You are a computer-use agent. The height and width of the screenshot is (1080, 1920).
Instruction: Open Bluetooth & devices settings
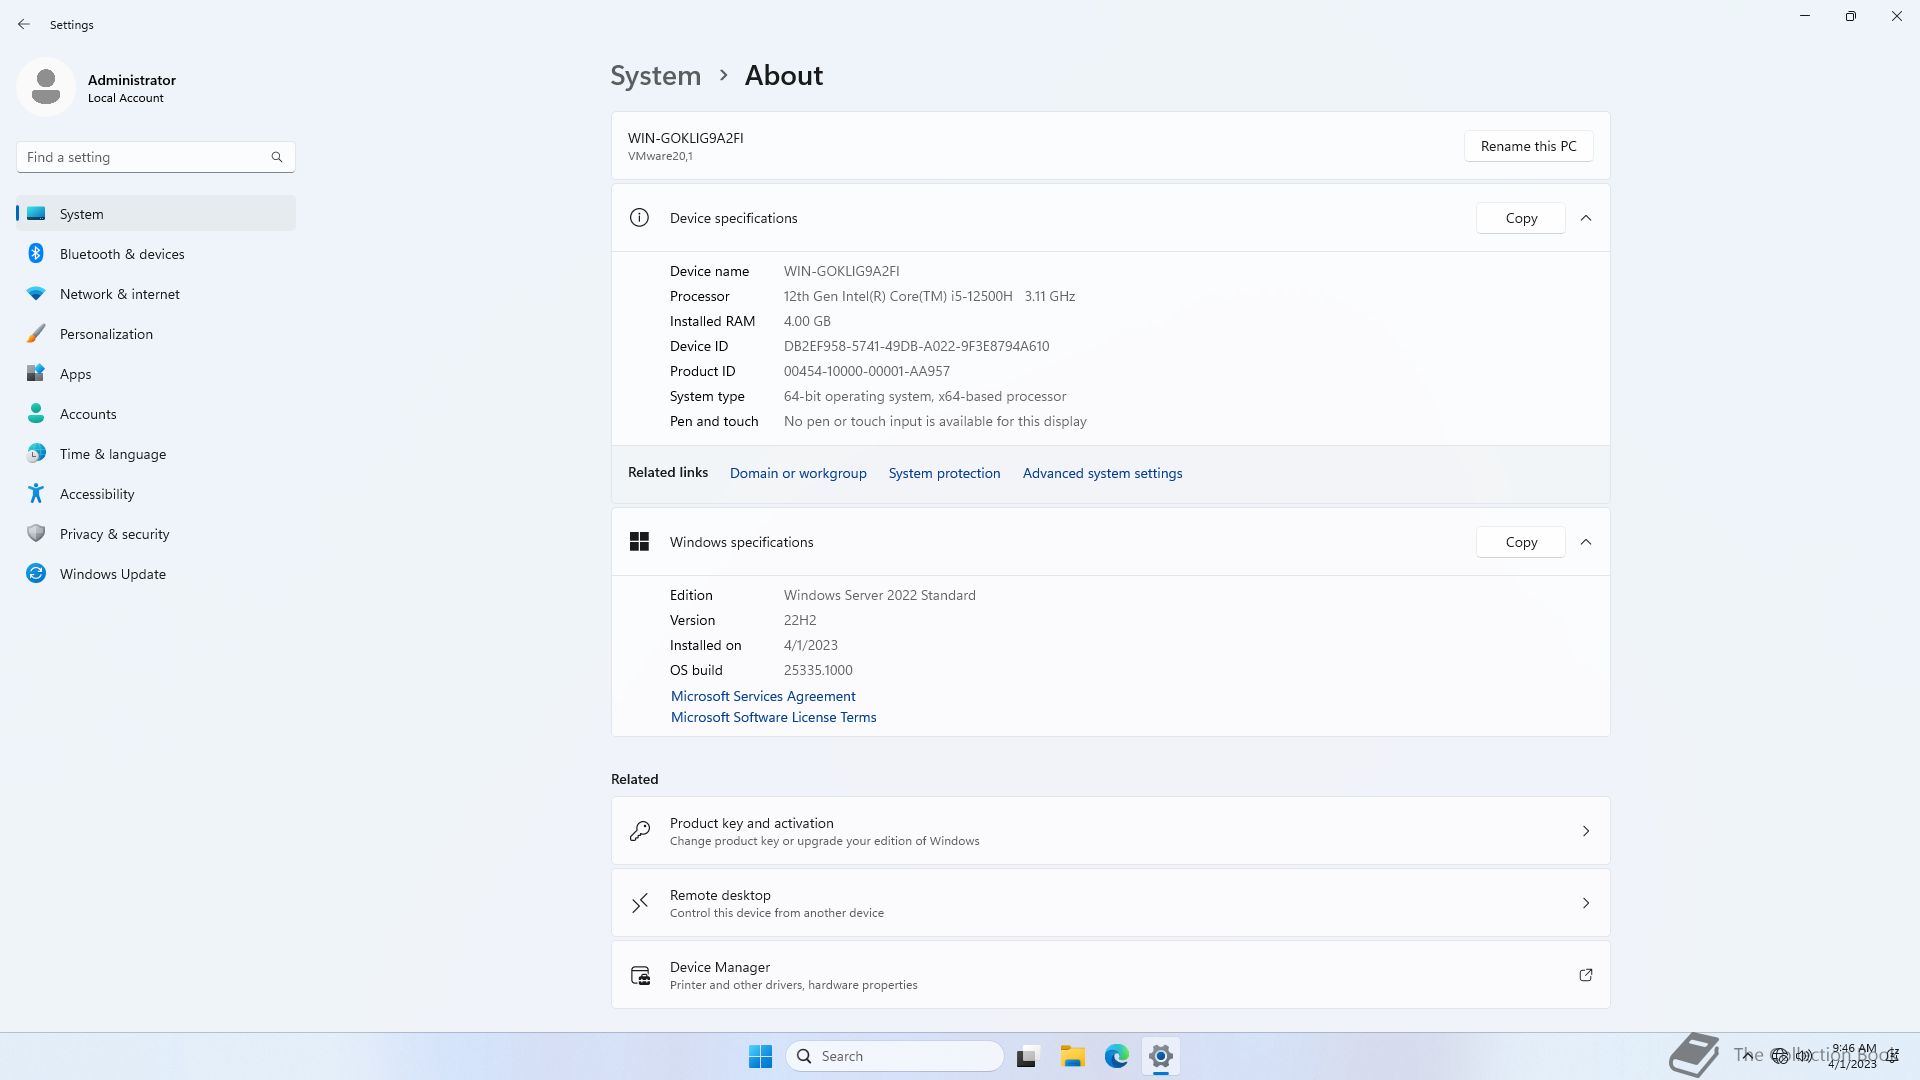(x=156, y=254)
